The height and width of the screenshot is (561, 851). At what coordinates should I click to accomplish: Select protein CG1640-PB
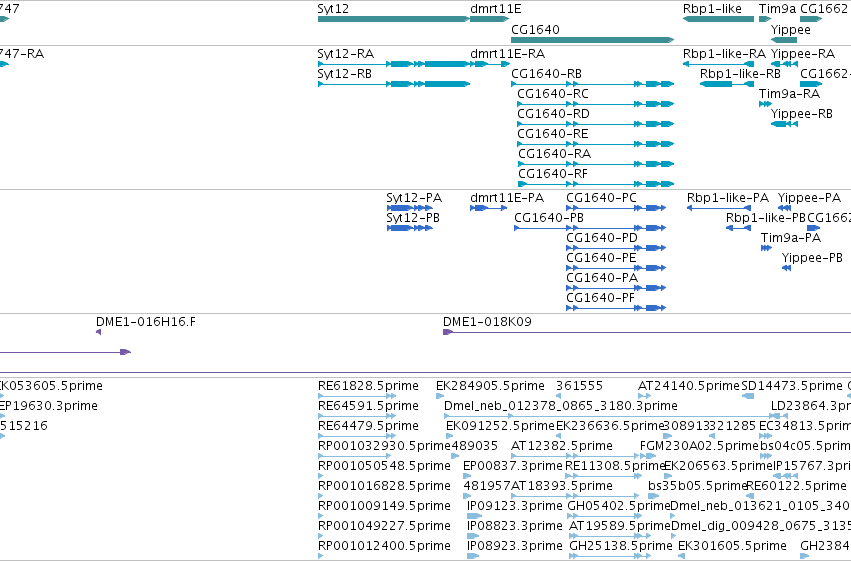click(x=590, y=228)
